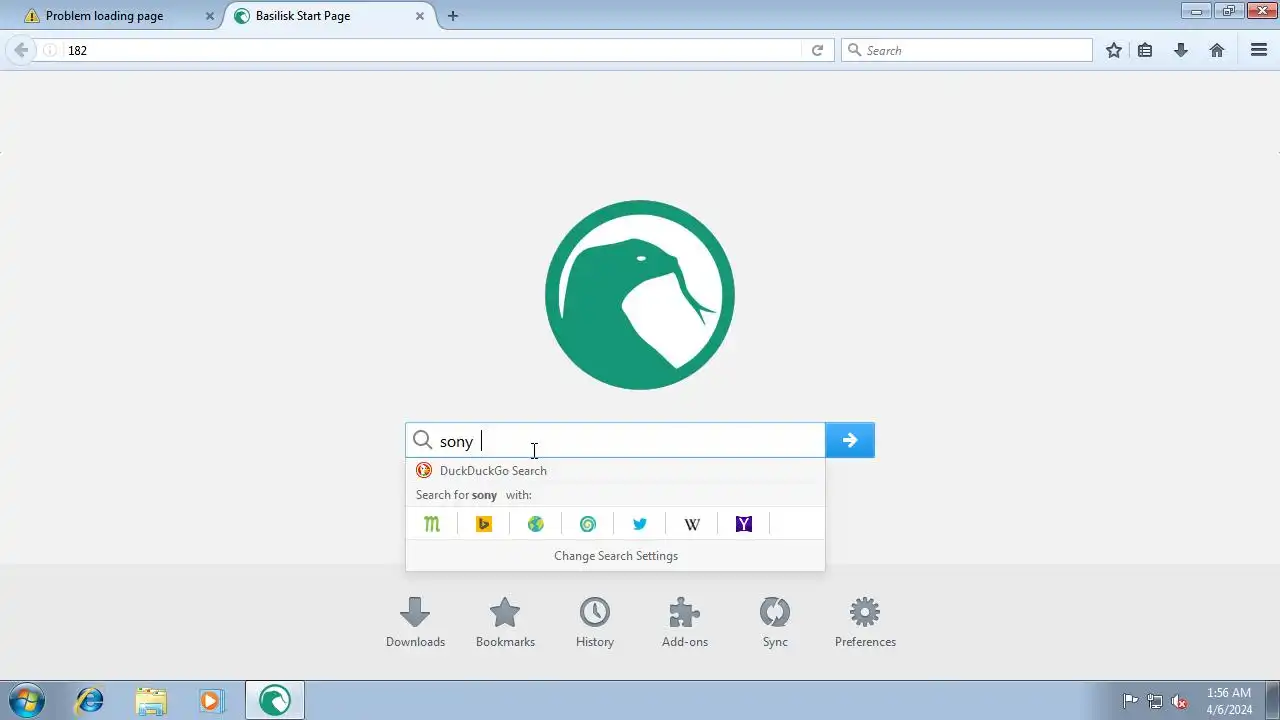This screenshot has width=1280, height=720.
Task: Open the site identity info icon
Action: click(x=50, y=50)
